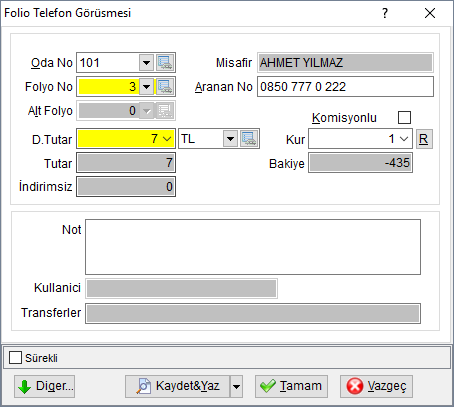Screen dimensions: 454x407
Task: Open the Kur dropdown chevron
Action: [x=404, y=139]
